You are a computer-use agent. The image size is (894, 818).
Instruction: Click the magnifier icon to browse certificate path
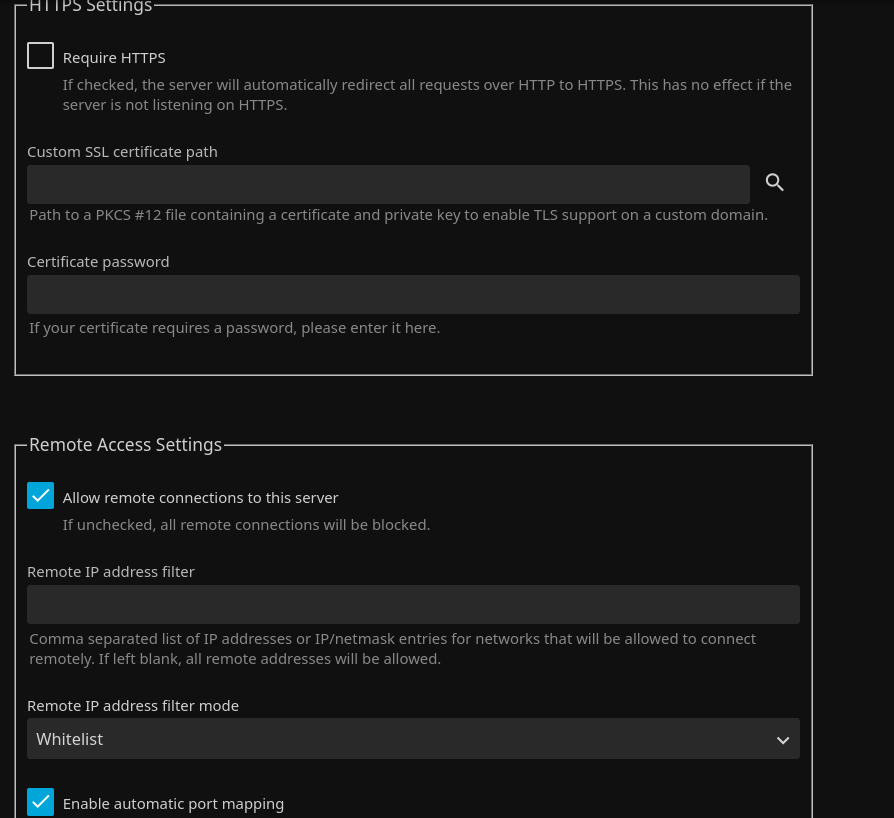775,183
